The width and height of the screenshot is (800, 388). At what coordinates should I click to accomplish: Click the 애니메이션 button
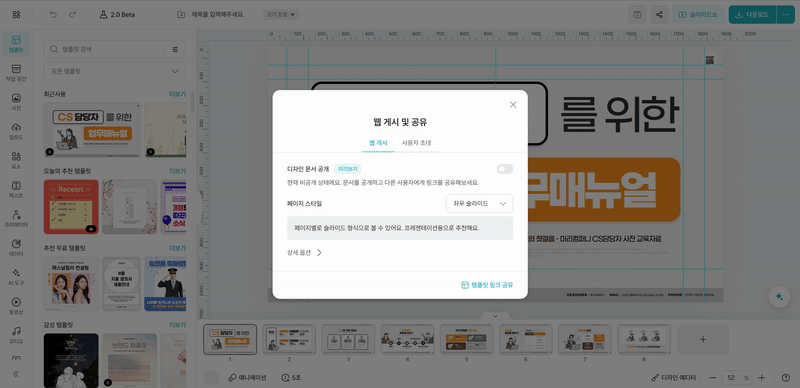click(247, 378)
